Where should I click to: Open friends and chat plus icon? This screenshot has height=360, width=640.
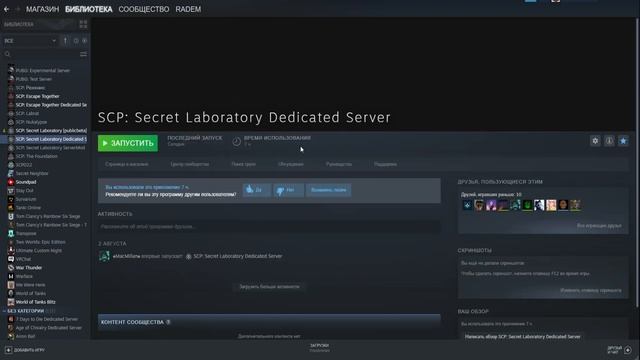[x=628, y=350]
